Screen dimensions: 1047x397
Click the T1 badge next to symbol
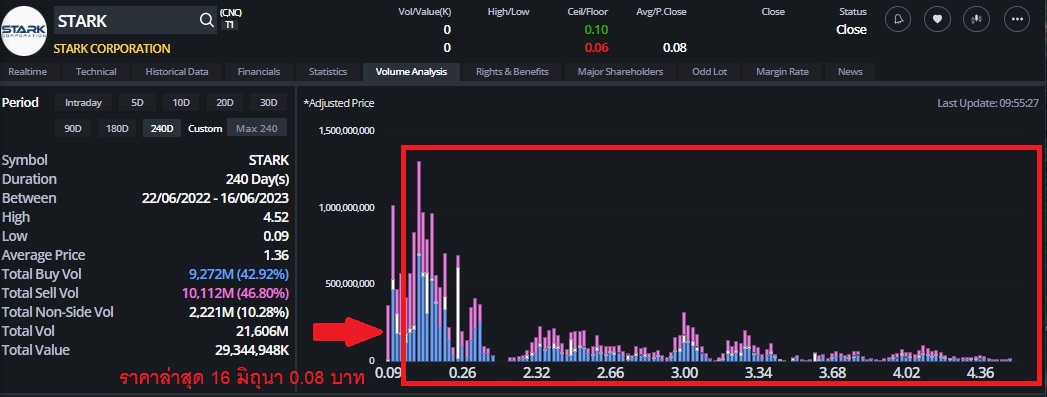pos(229,25)
